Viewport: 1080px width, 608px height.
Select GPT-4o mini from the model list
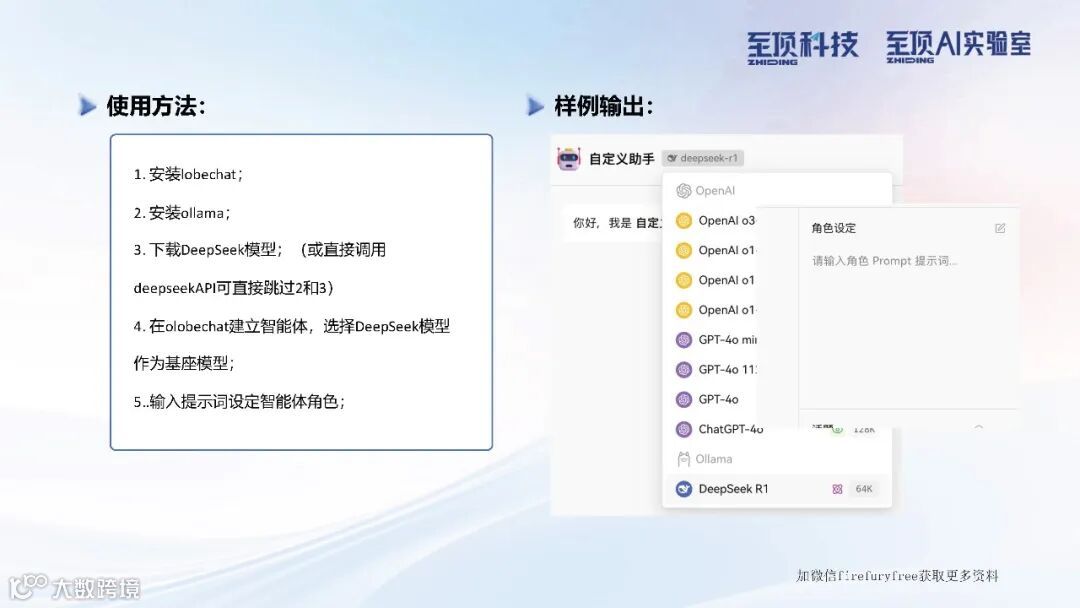pos(716,339)
